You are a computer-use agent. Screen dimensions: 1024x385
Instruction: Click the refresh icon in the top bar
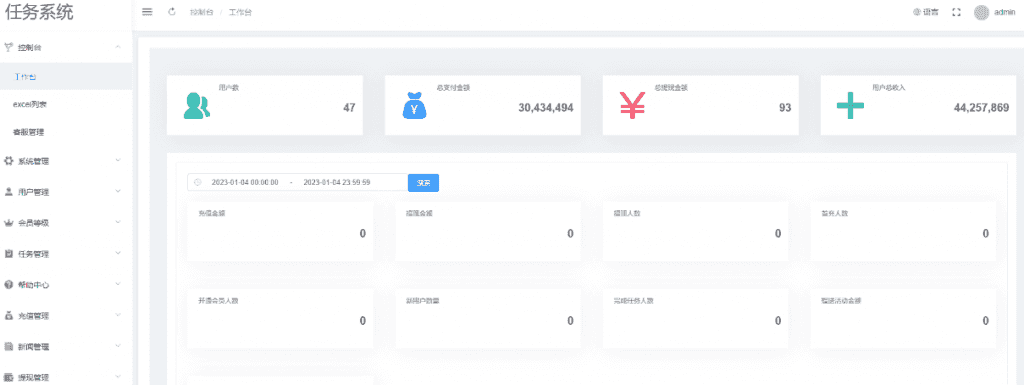click(172, 12)
